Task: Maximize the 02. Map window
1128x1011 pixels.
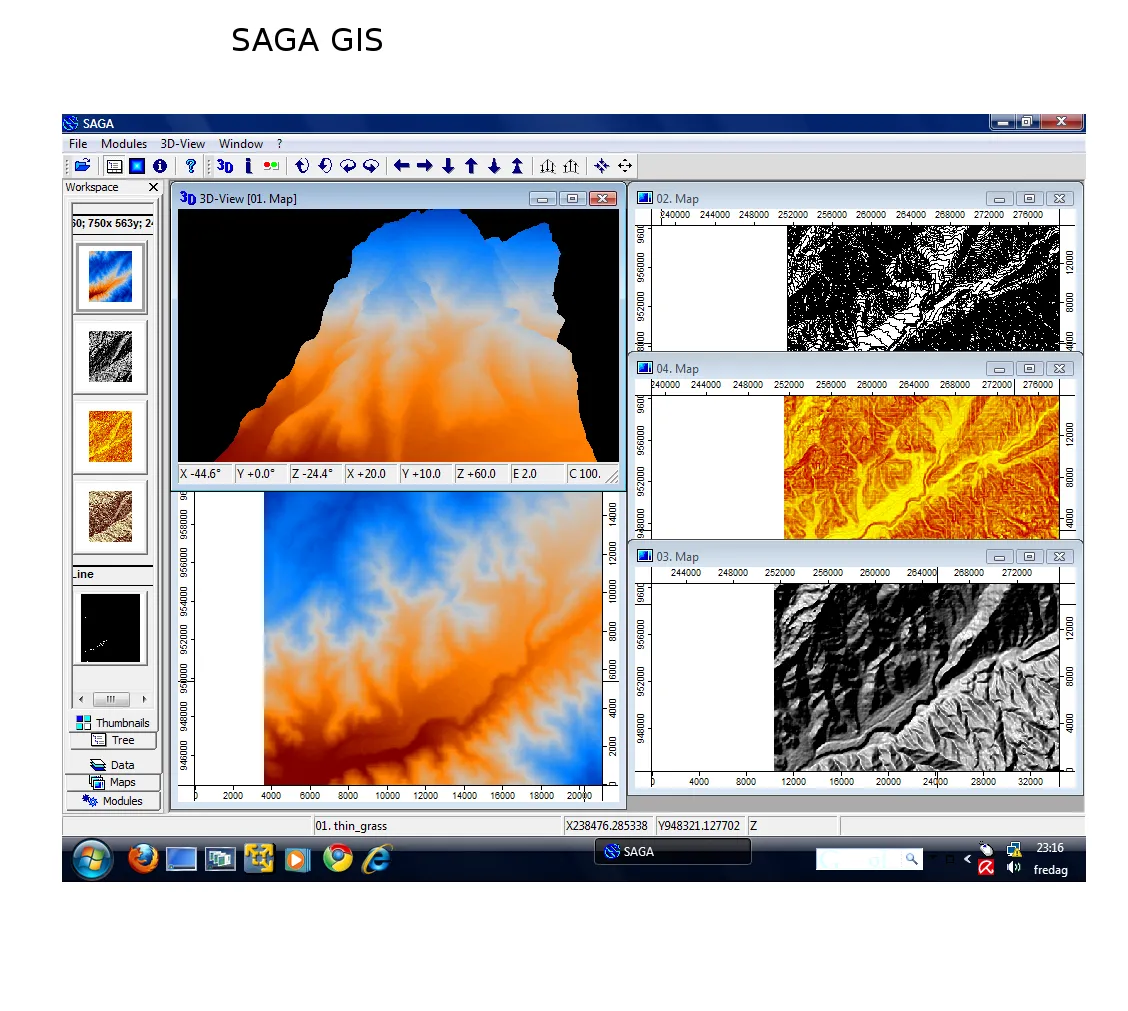Action: pyautogui.click(x=1029, y=199)
